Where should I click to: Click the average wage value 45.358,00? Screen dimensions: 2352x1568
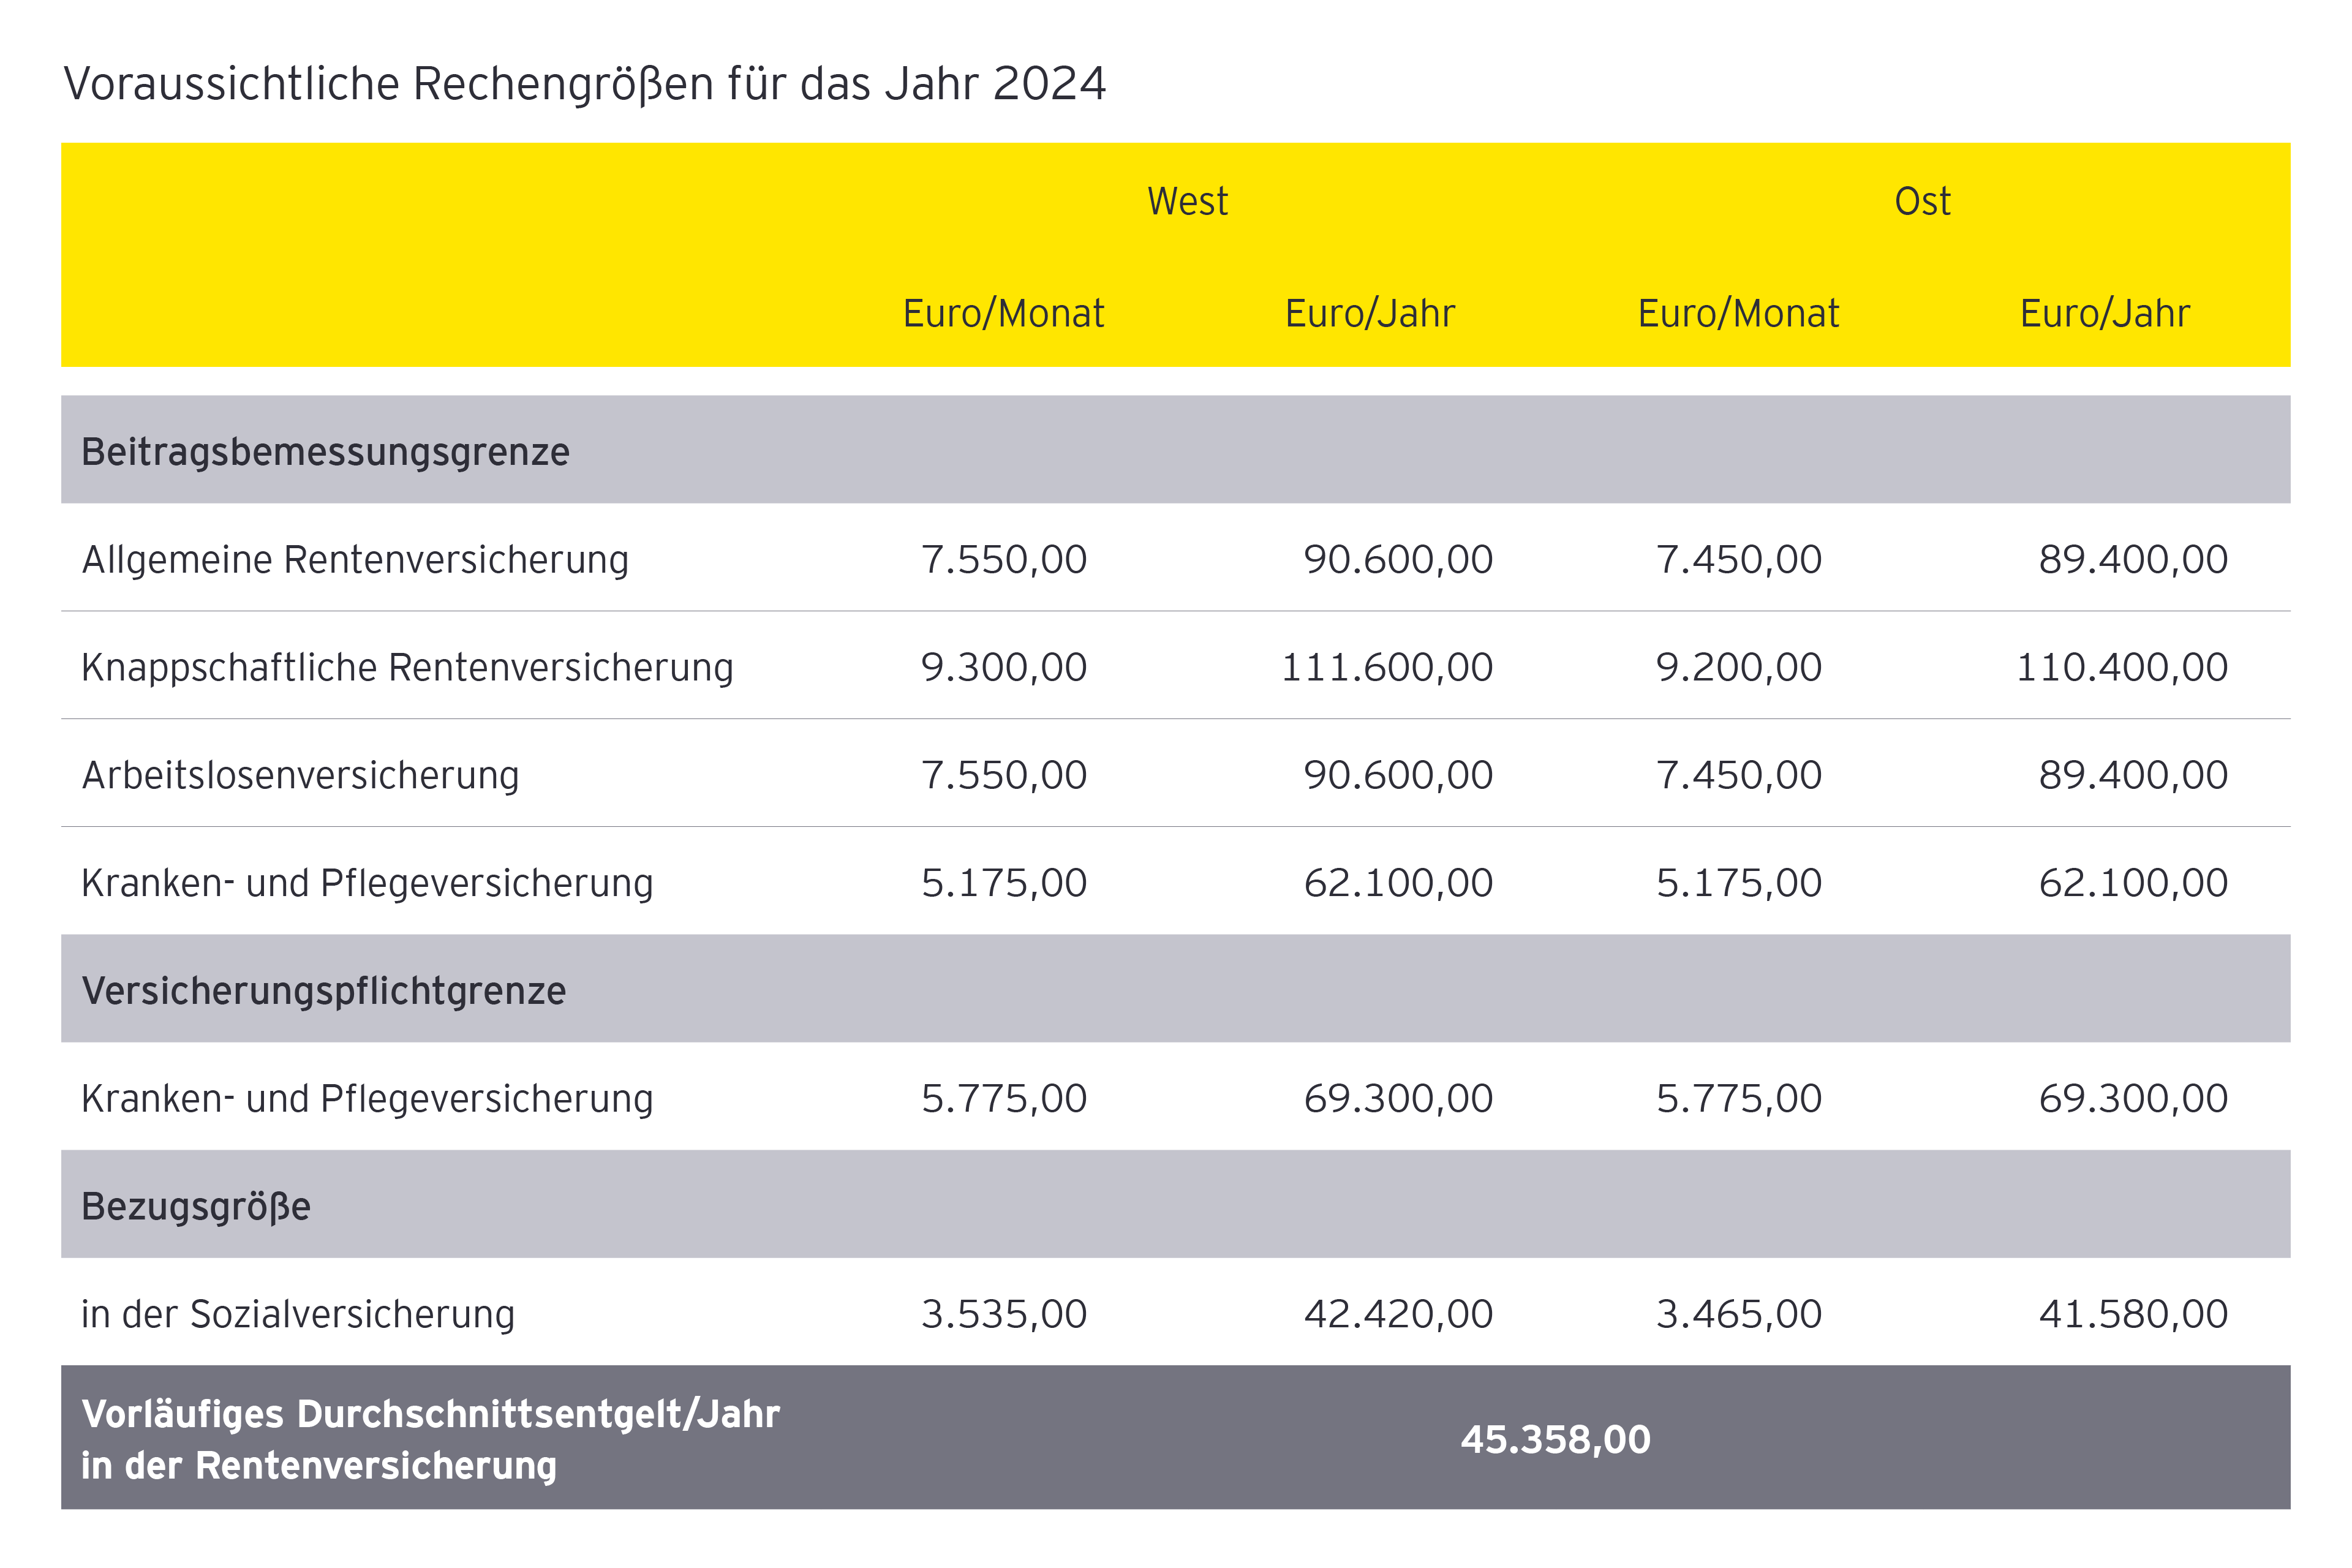tap(1555, 1439)
